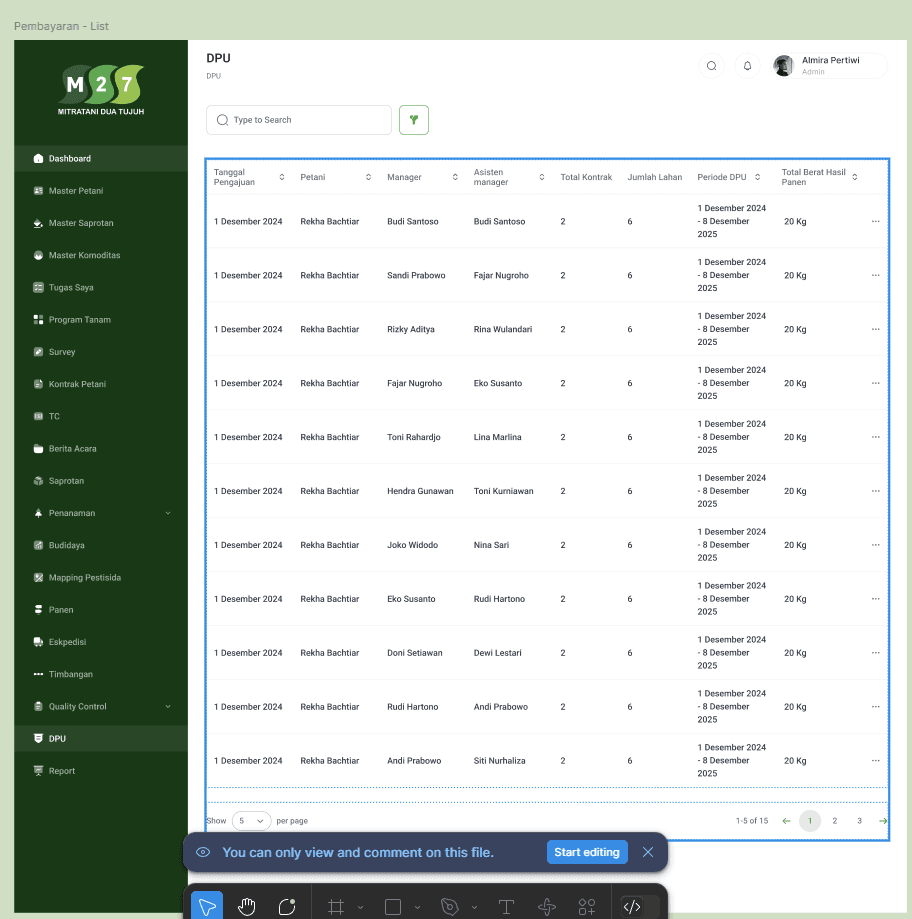This screenshot has height=919, width=912.
Task: Click Siti Nurhaliza table cell
Action: pyautogui.click(x=499, y=761)
